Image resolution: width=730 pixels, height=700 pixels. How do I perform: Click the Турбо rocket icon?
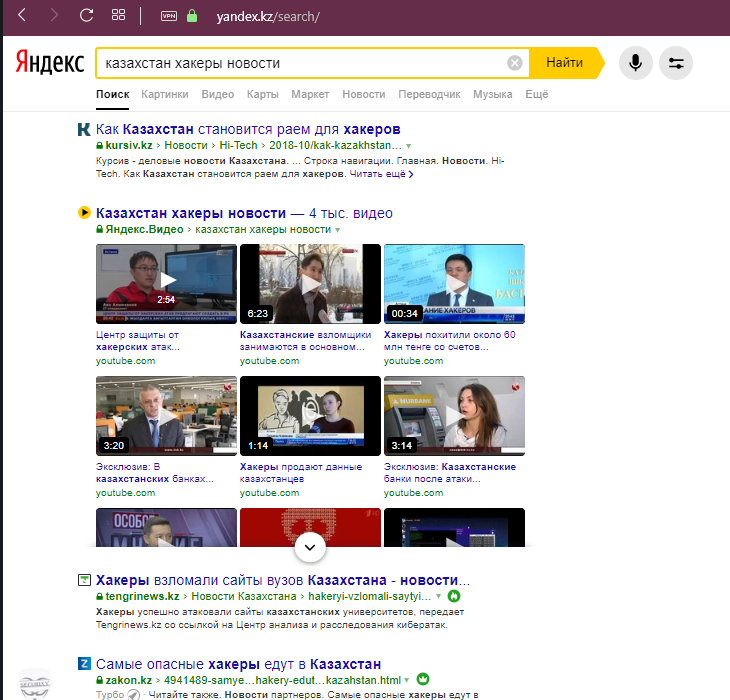[133, 695]
